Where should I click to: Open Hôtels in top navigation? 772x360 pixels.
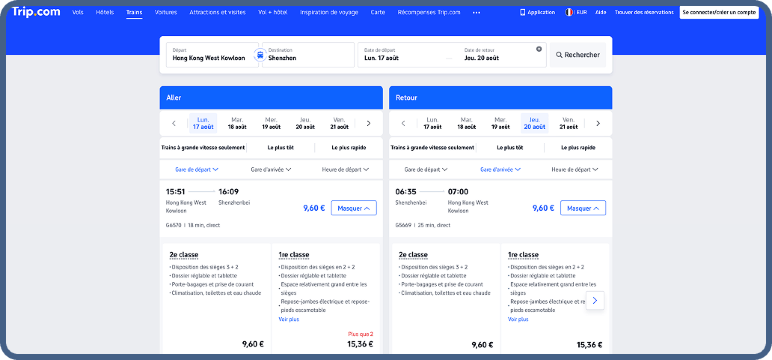coord(105,12)
